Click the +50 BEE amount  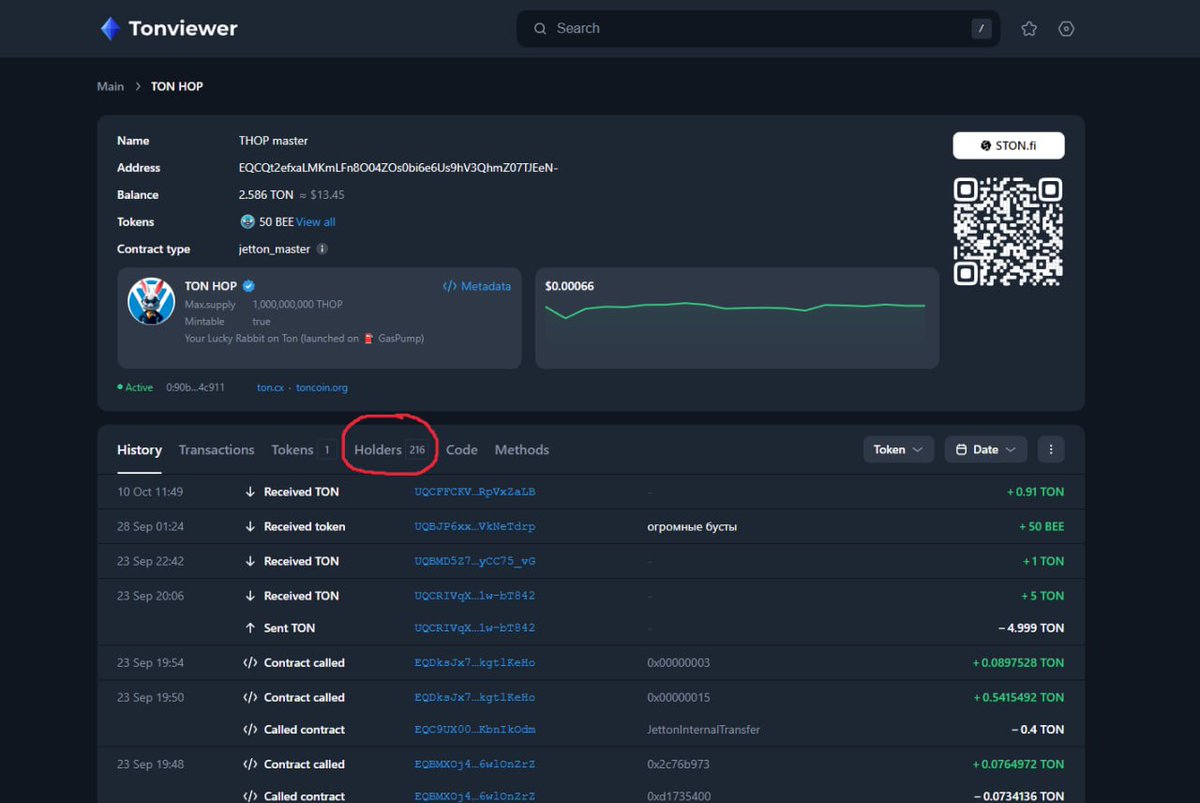coord(1041,527)
